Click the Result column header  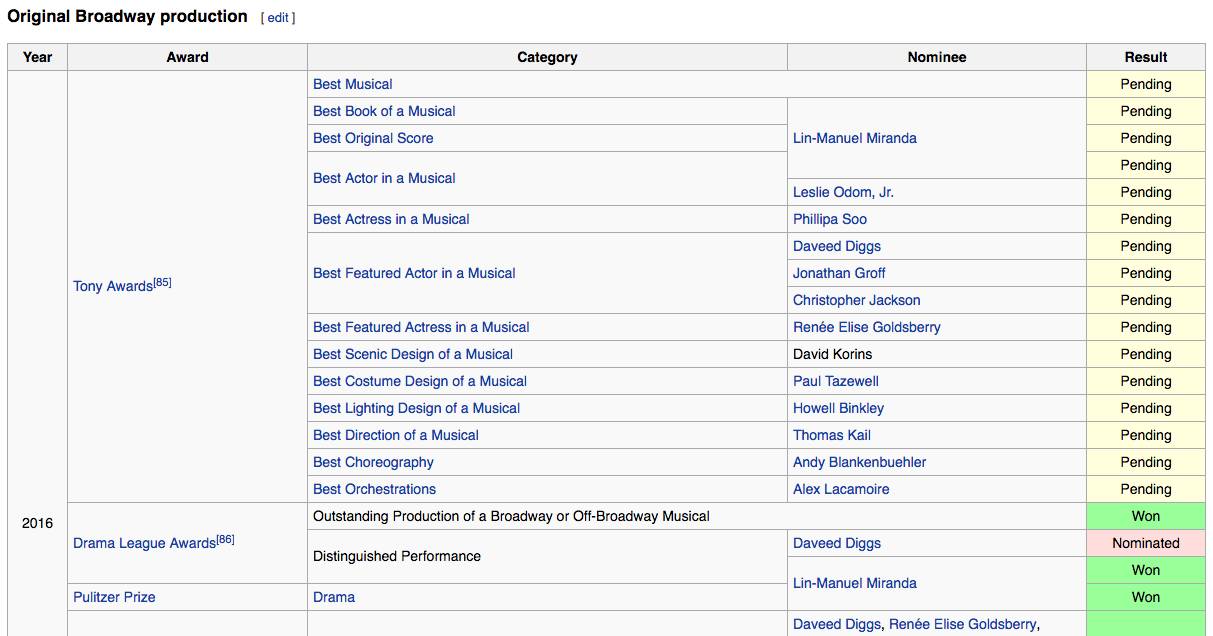coord(1146,57)
